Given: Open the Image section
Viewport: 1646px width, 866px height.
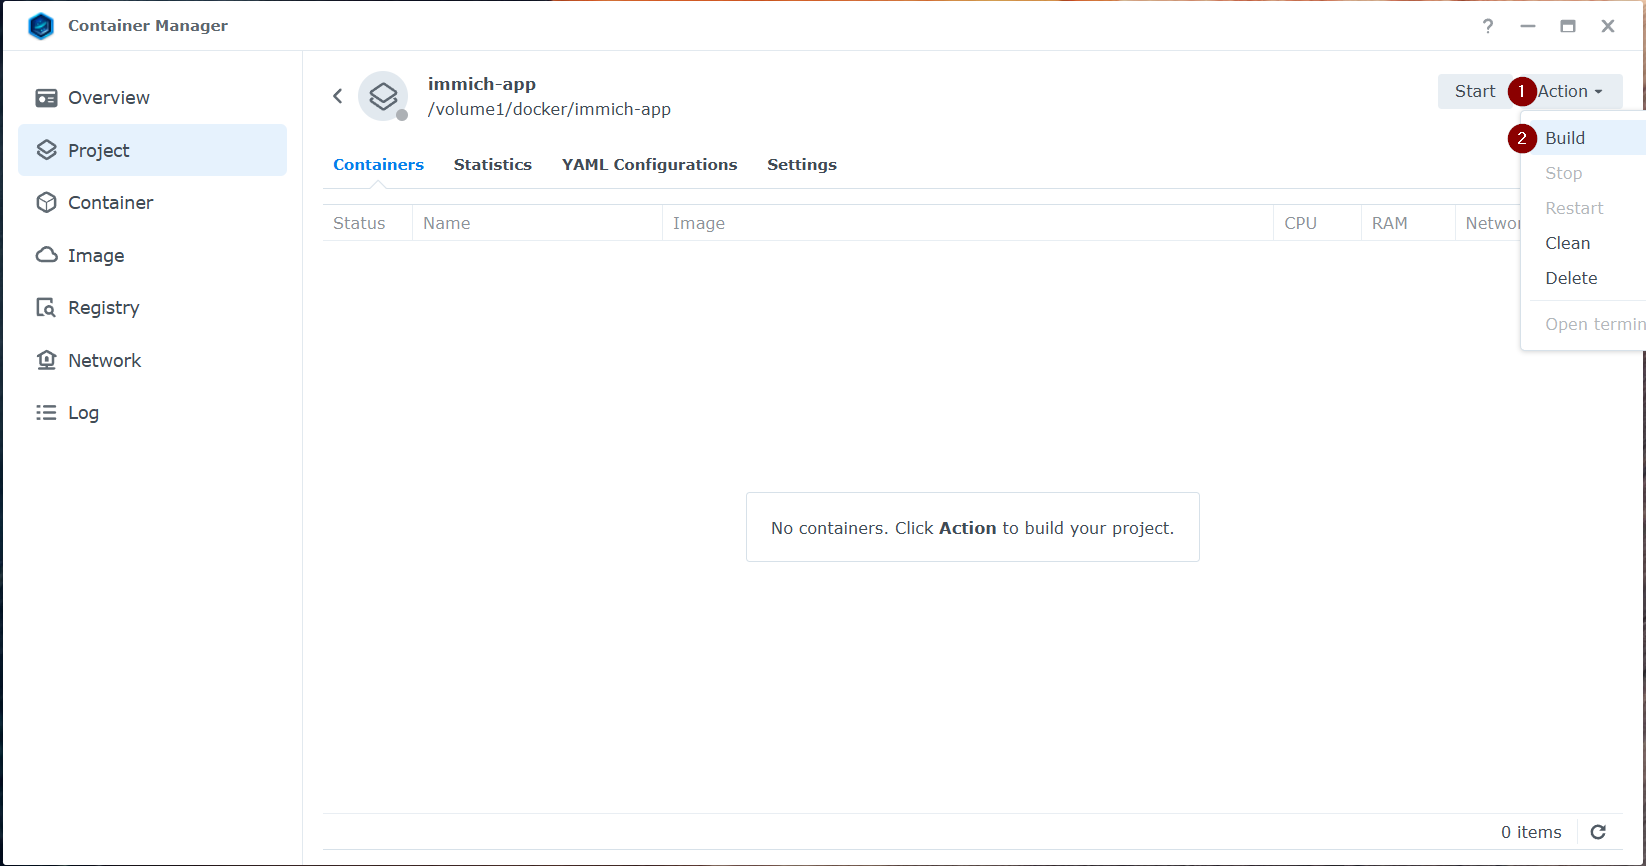Looking at the screenshot, I should point(152,255).
